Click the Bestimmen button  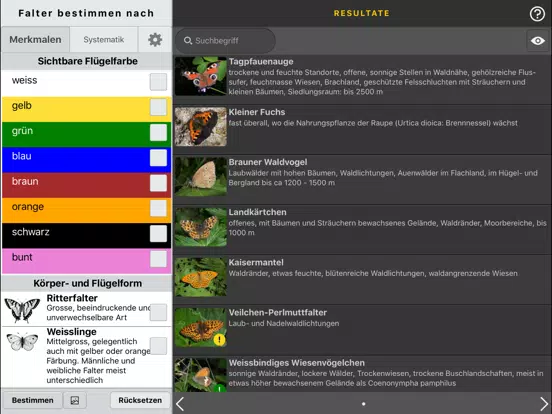pyautogui.click(x=32, y=400)
